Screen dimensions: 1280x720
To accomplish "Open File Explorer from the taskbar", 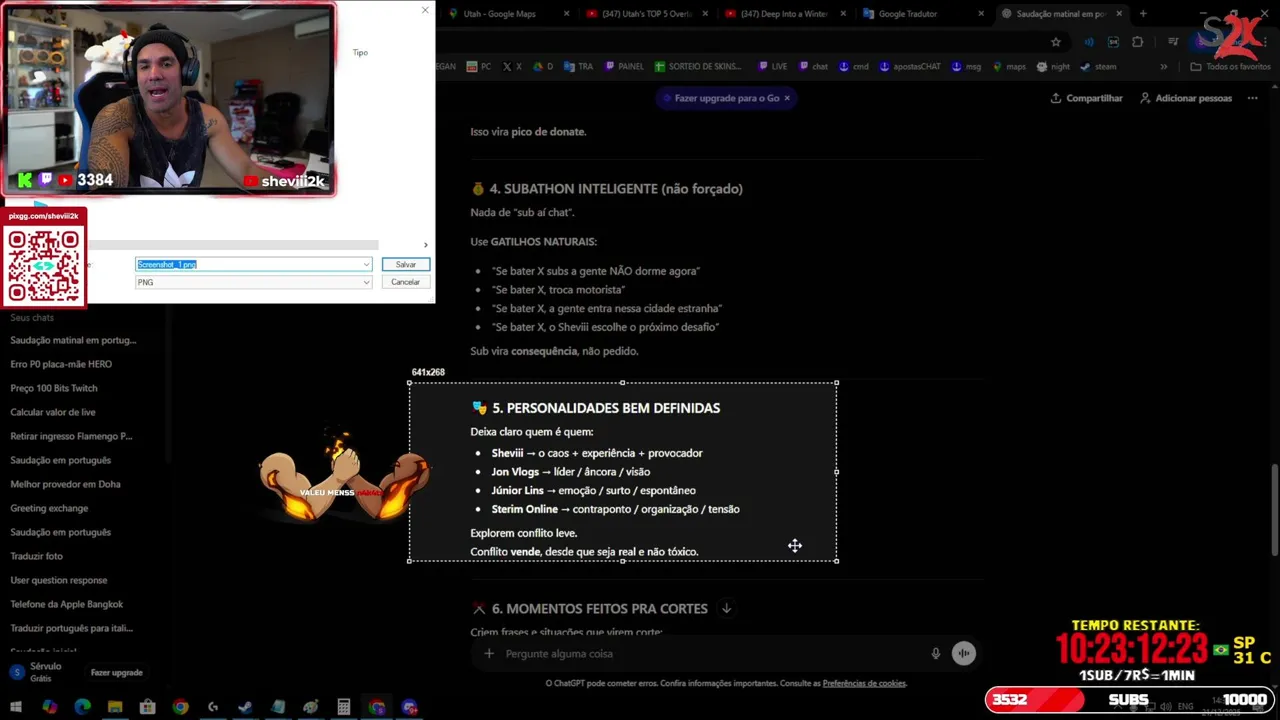I will (115, 707).
